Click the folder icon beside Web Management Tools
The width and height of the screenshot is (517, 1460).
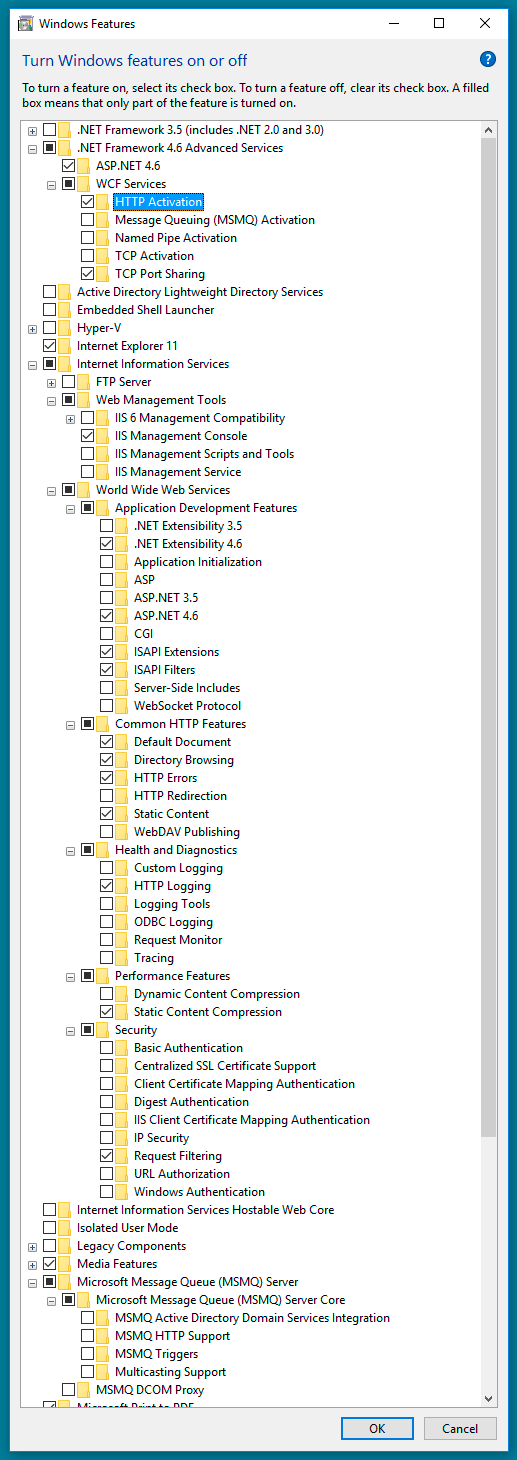(x=84, y=400)
